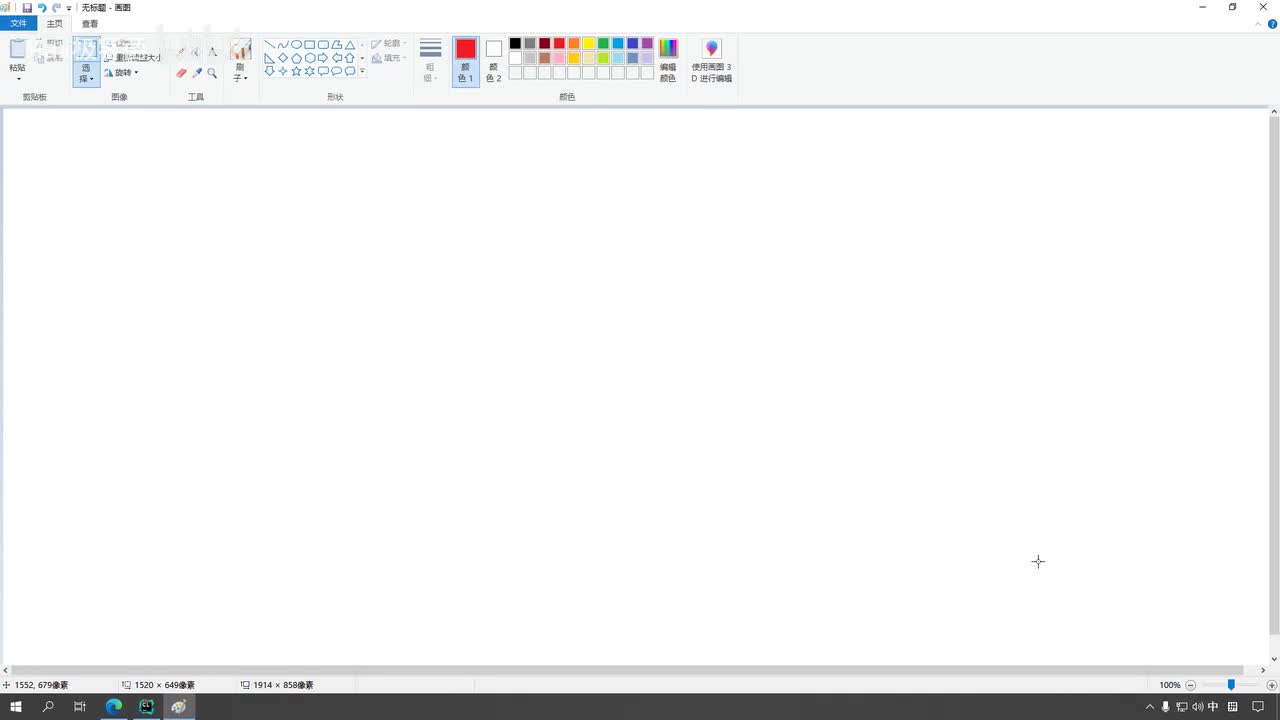Select the Five-point star shape
1280x720 pixels.
[297, 71]
